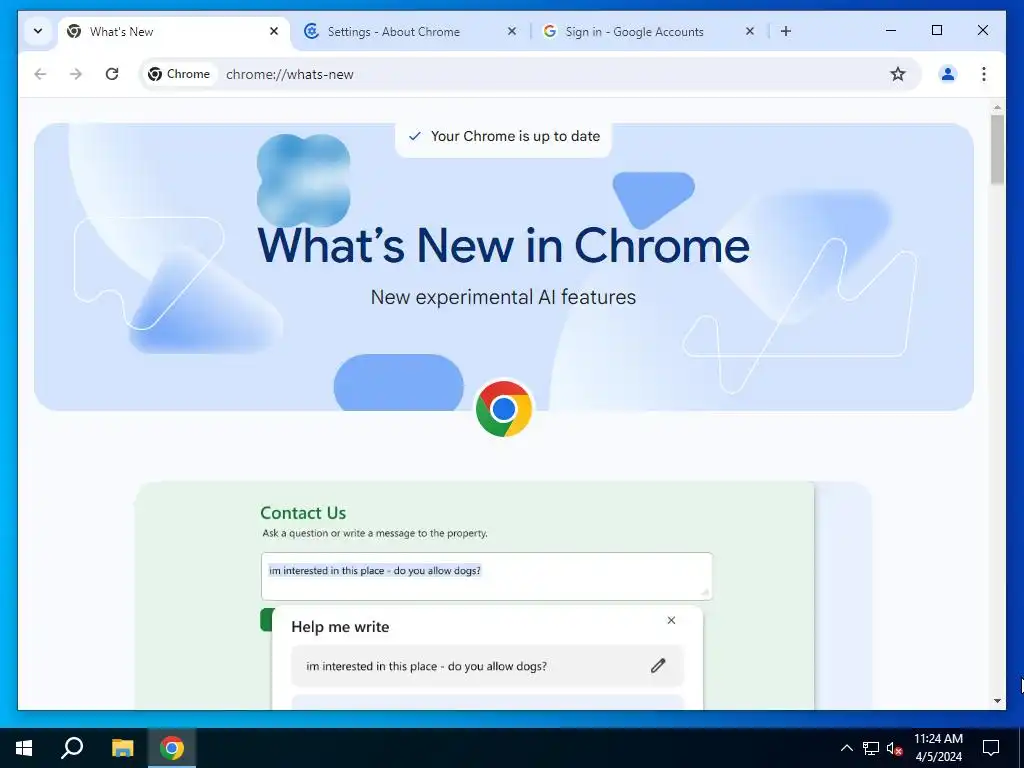The image size is (1024, 768).
Task: Switch to Sign in - Google Accounts tab
Action: pos(634,31)
